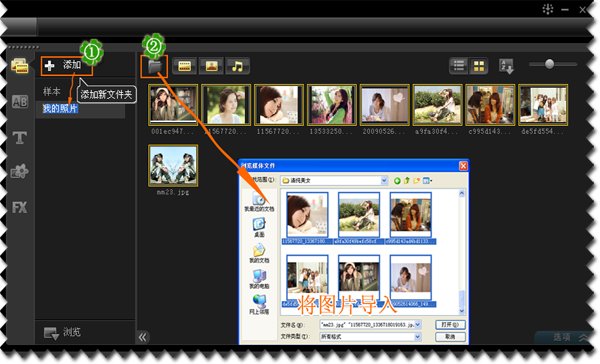The height and width of the screenshot is (364, 600).
Task: Click the import media files folder icon
Action: point(154,67)
